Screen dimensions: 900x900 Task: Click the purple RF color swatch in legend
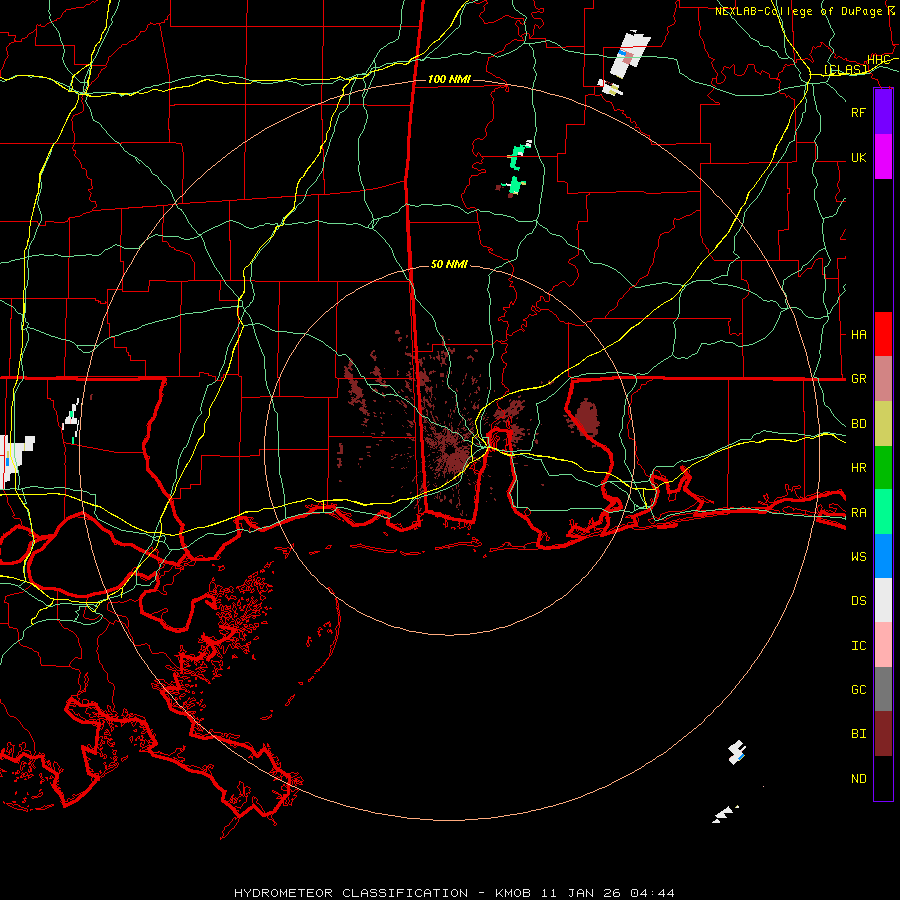[x=883, y=112]
